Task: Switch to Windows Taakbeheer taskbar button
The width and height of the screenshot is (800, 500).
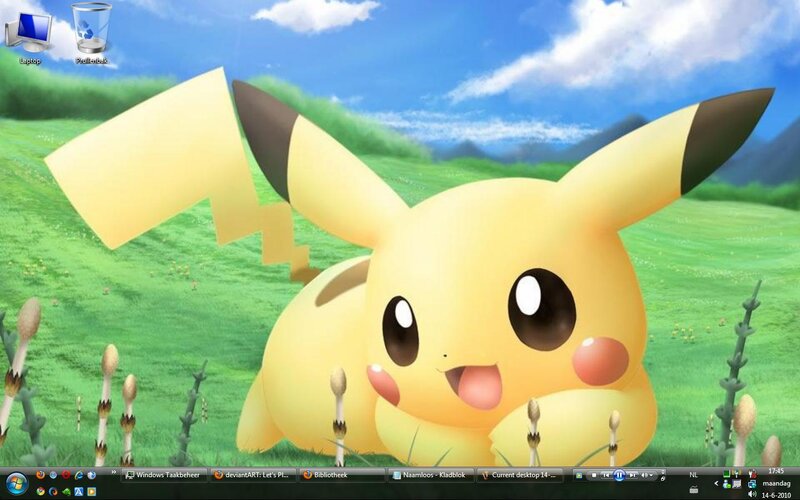Action: click(164, 475)
